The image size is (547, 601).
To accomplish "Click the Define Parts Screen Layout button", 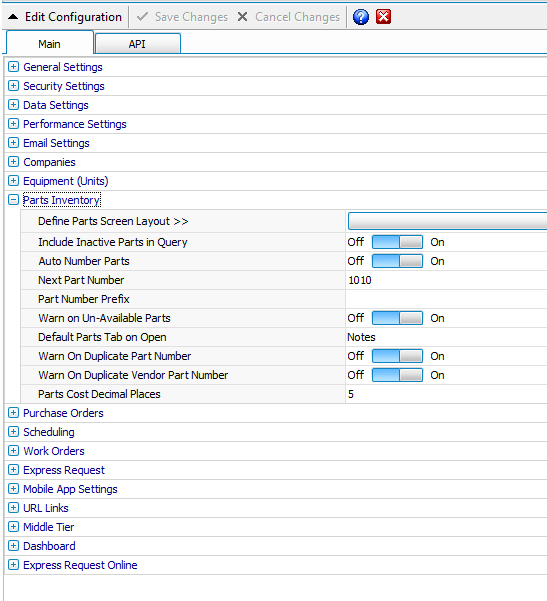I will [x=447, y=221].
